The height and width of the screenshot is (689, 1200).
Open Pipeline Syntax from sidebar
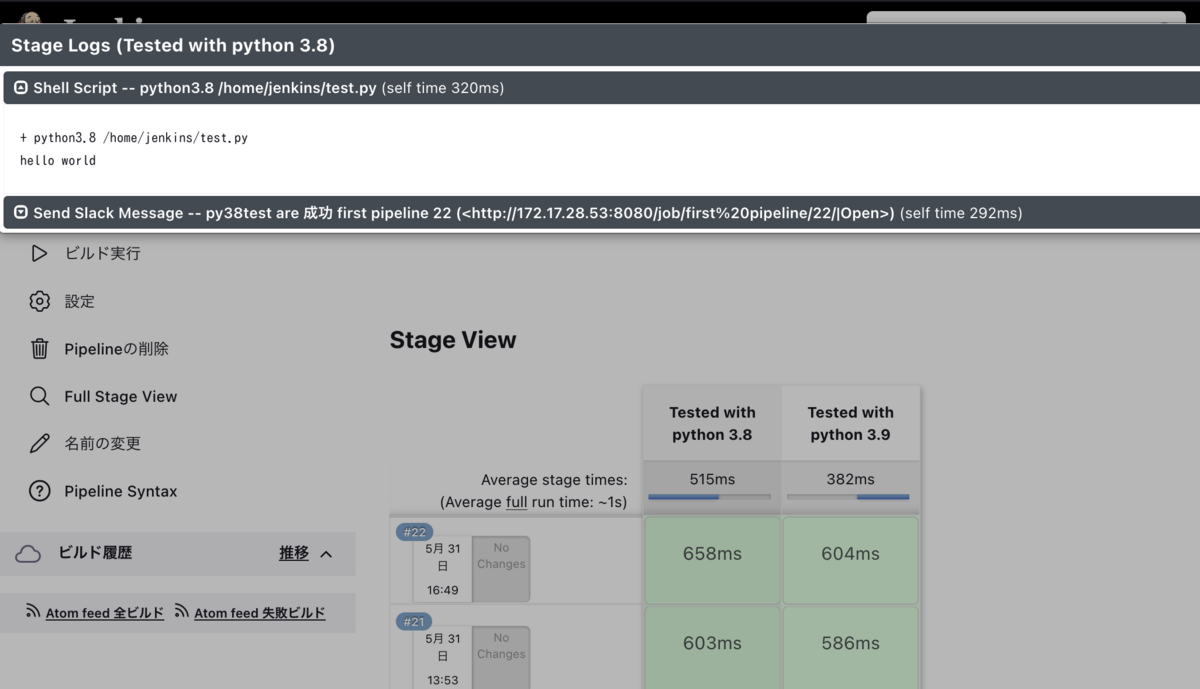coord(120,491)
